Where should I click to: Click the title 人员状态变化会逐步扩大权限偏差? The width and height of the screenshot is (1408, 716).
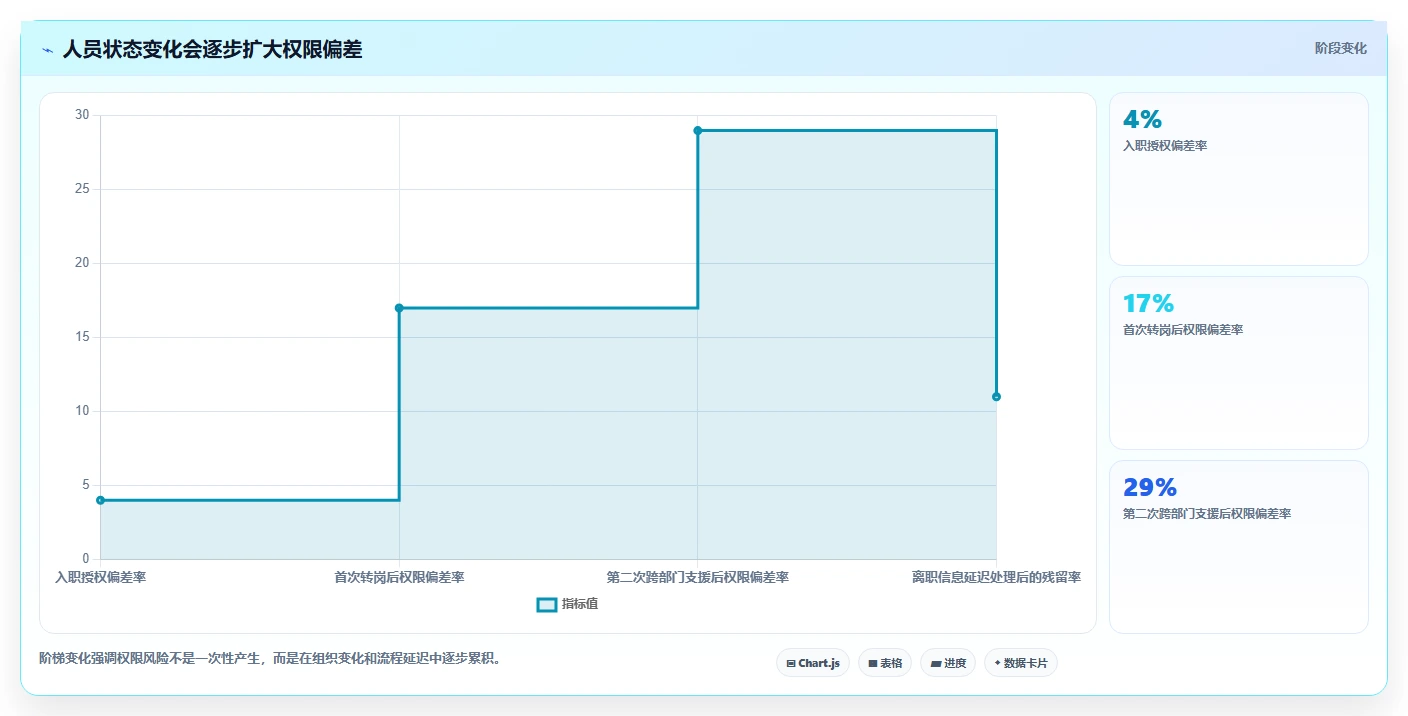tap(212, 50)
